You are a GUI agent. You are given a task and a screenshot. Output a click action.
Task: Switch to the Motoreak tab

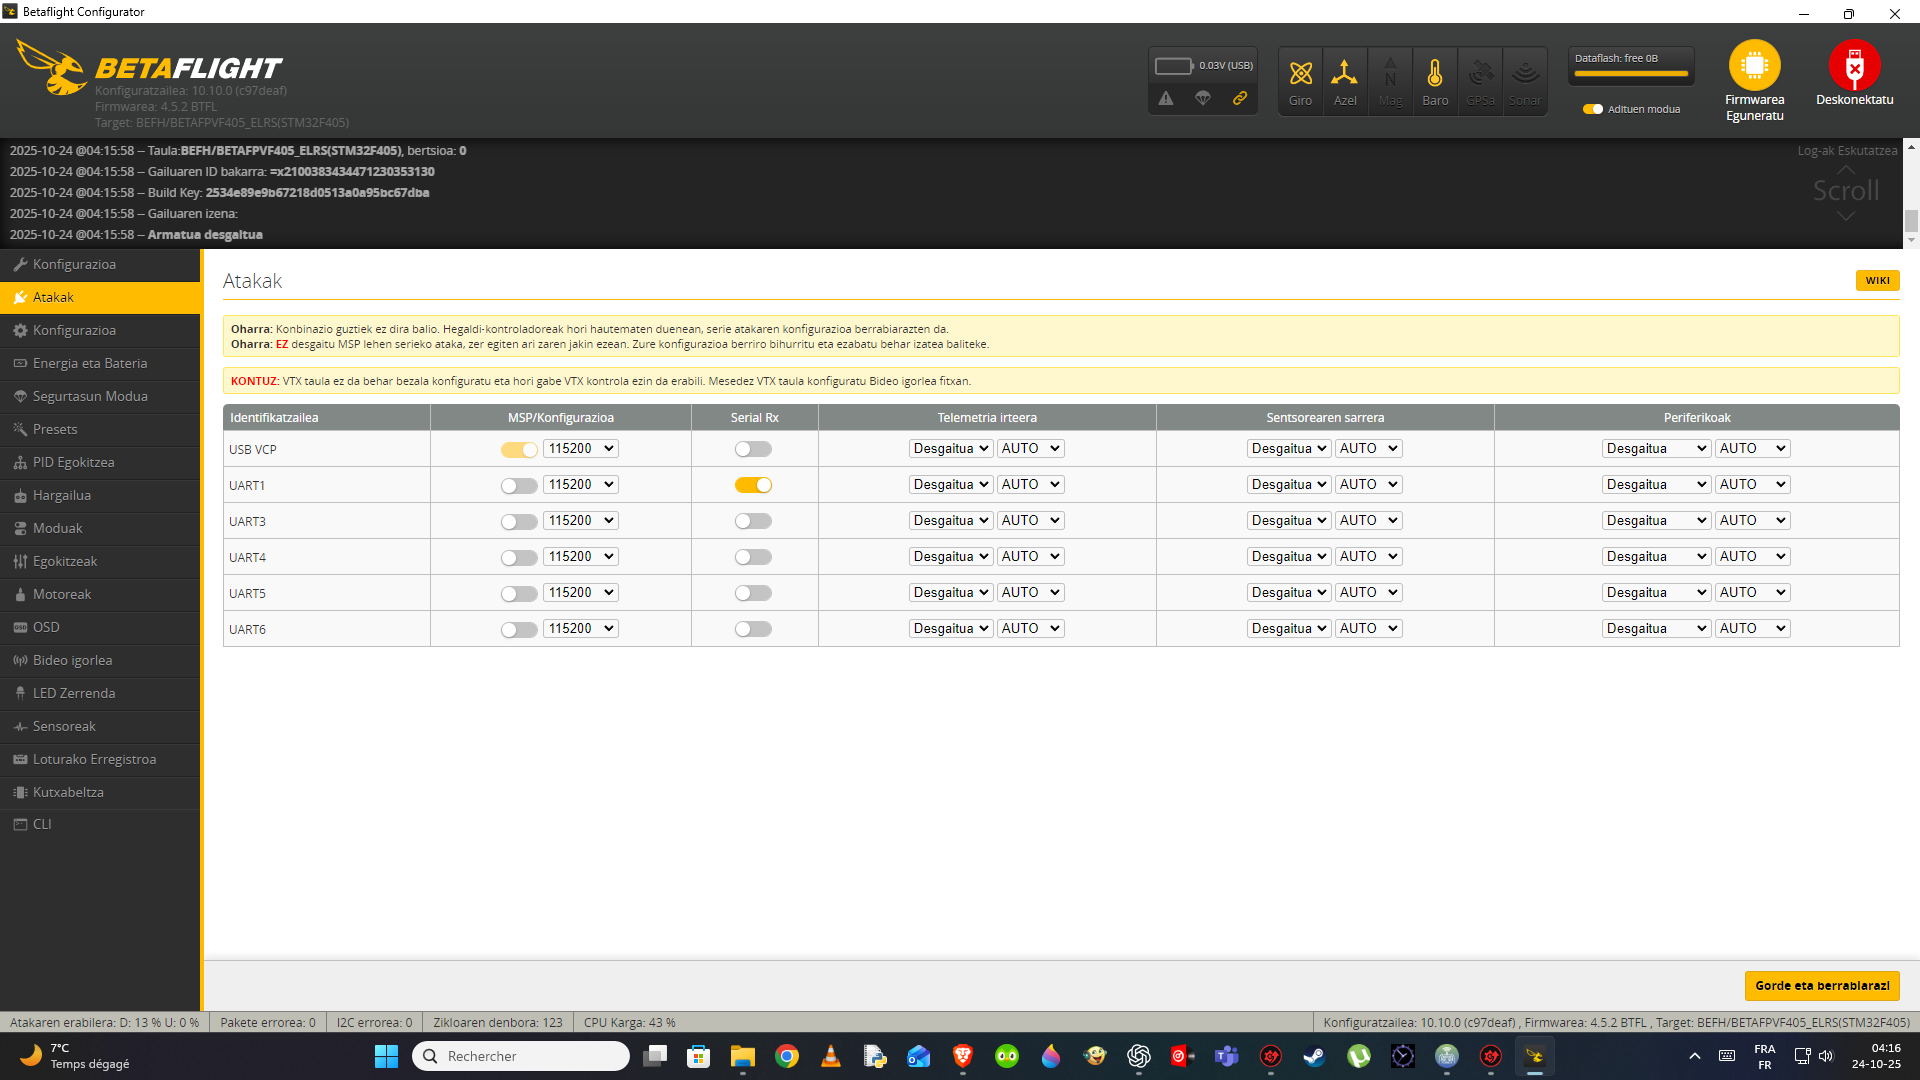point(62,594)
